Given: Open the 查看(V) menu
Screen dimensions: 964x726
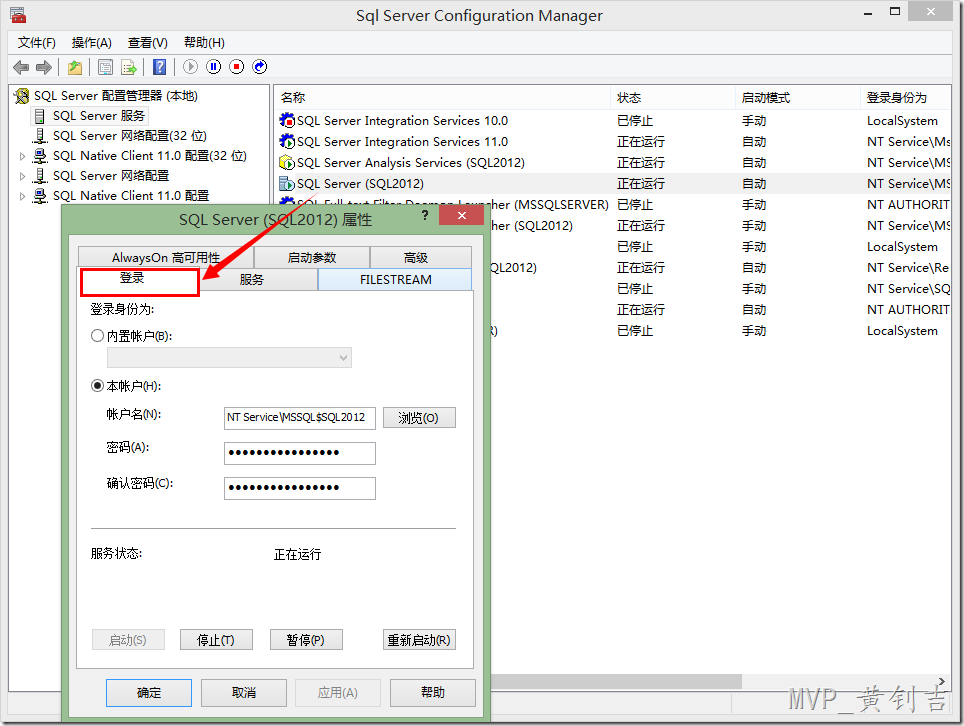Looking at the screenshot, I should click(x=148, y=42).
